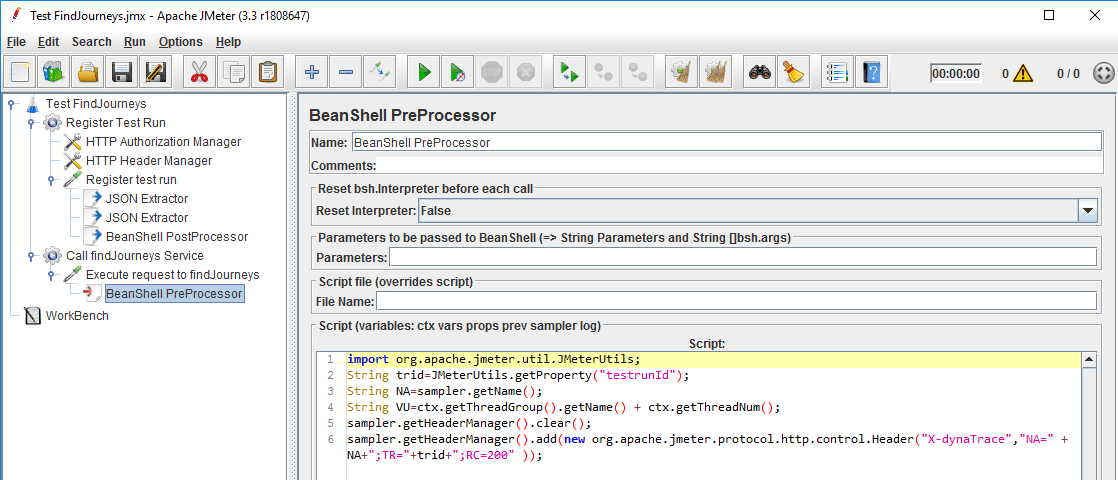
Task: Click the Paste clipboard icon
Action: (x=267, y=72)
